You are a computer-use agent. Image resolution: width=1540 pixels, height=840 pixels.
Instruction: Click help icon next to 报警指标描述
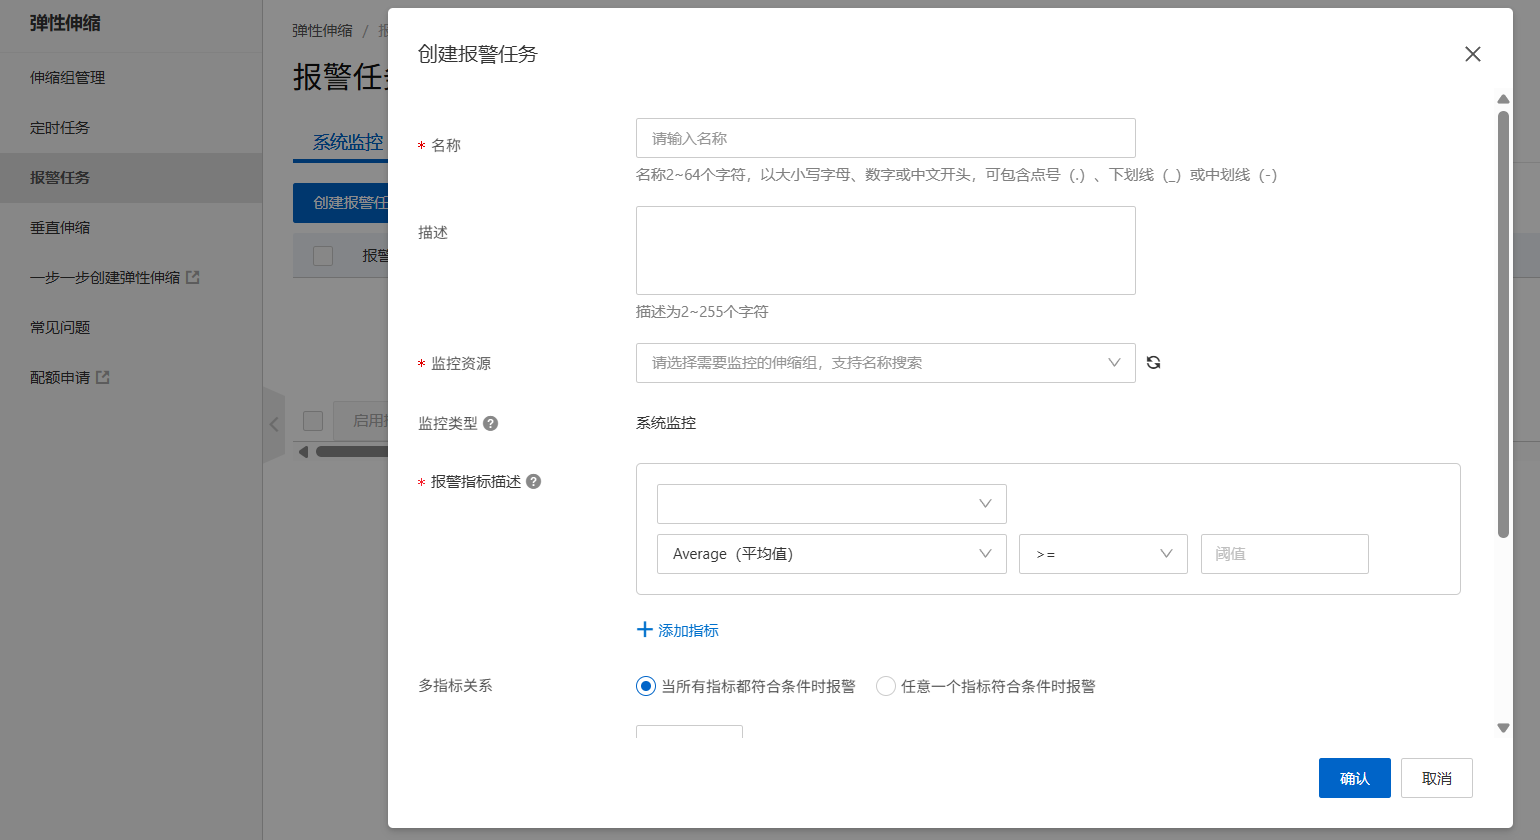point(533,481)
